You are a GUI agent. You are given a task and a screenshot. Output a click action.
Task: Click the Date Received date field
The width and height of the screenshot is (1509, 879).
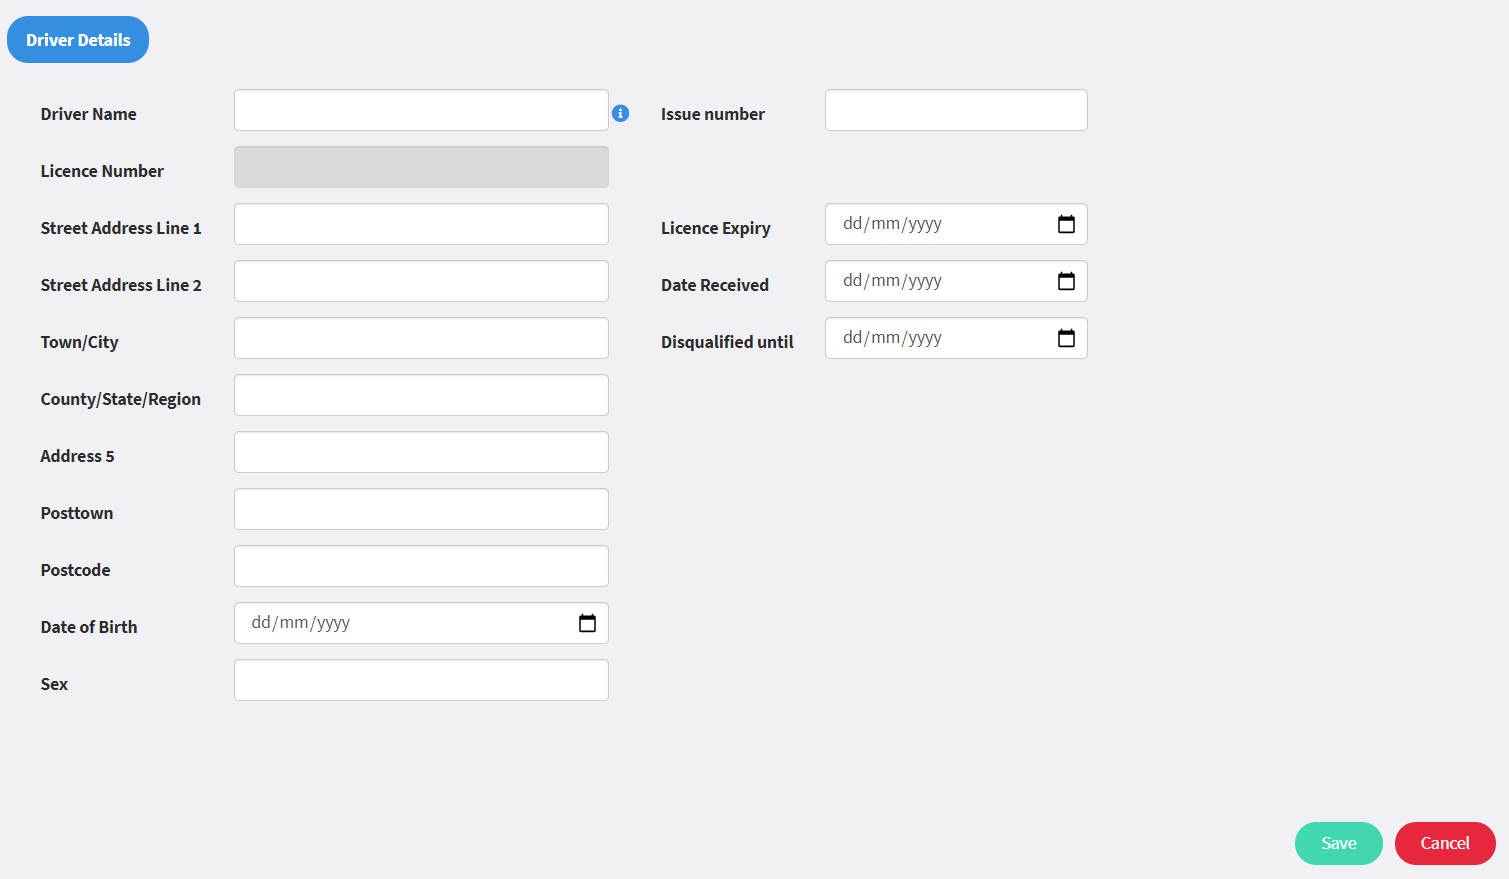pos(956,281)
